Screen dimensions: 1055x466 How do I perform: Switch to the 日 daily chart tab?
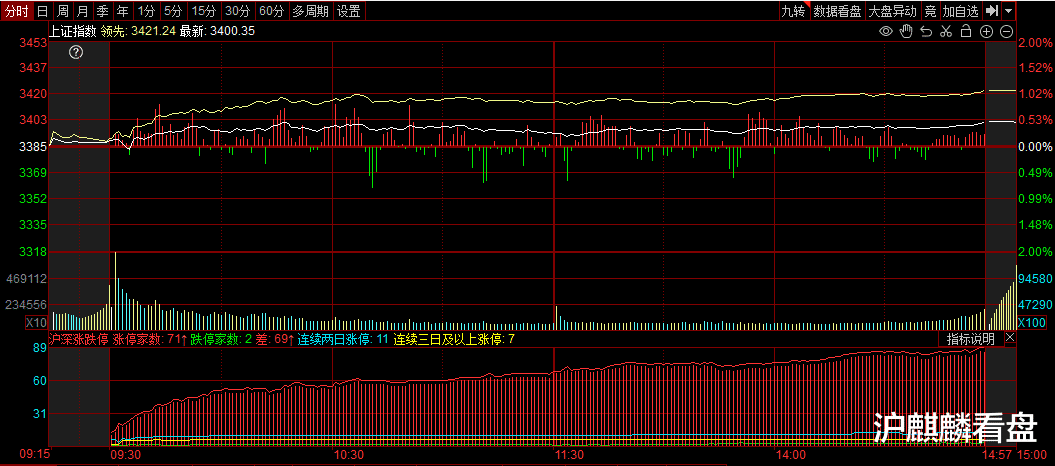42,11
